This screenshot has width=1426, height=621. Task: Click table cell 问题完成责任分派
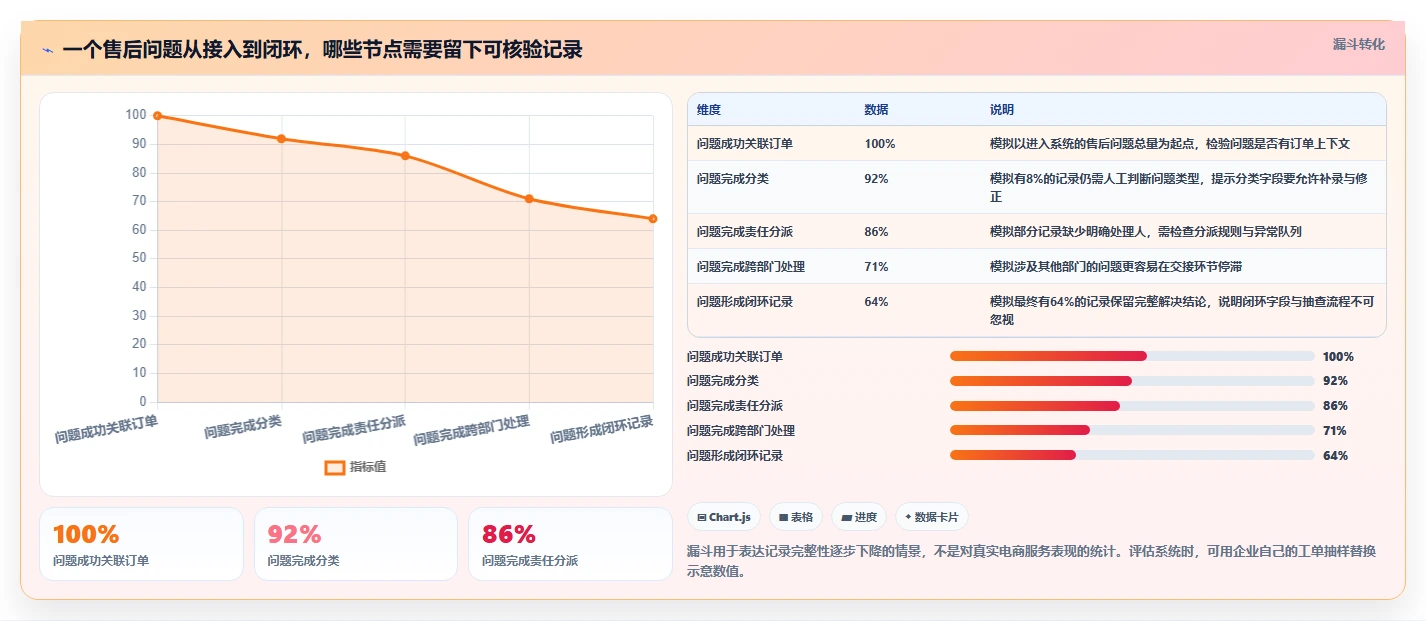click(x=745, y=232)
